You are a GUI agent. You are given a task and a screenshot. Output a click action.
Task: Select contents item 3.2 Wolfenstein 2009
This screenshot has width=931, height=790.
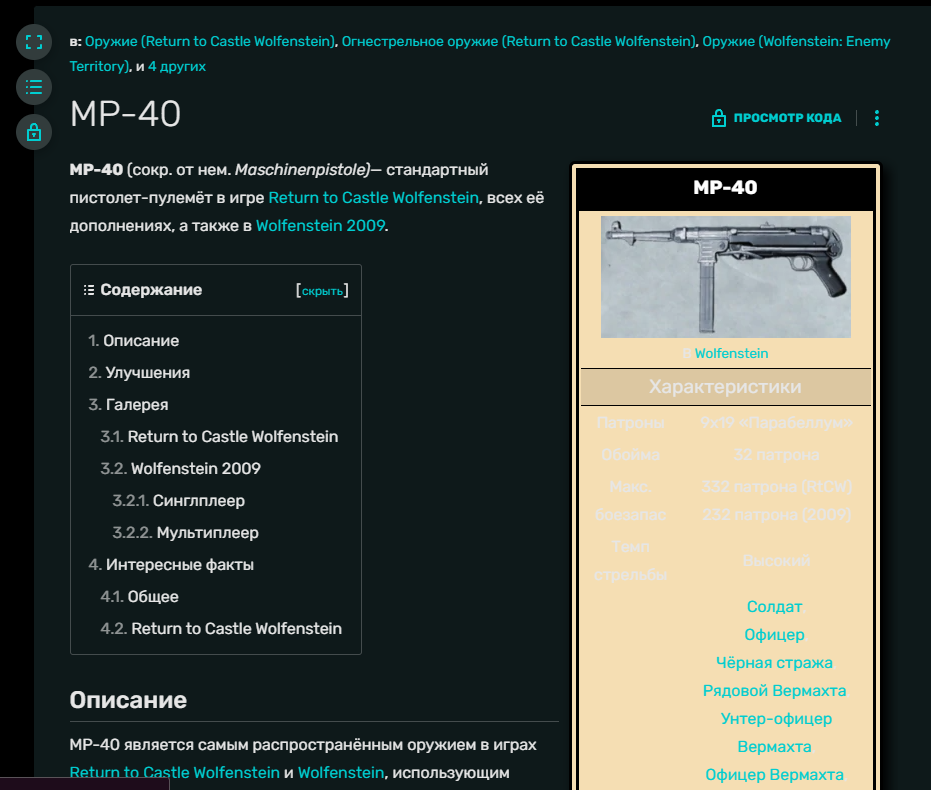[195, 469]
